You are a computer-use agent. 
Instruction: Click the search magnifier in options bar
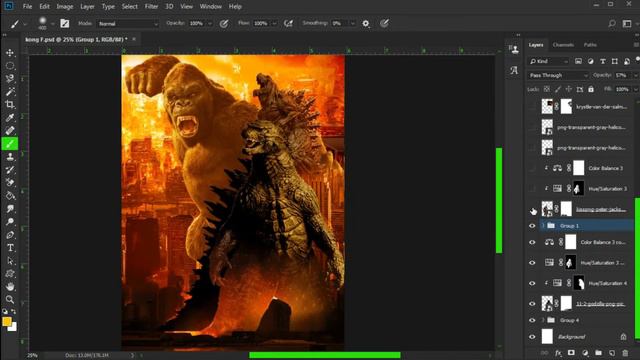point(612,24)
